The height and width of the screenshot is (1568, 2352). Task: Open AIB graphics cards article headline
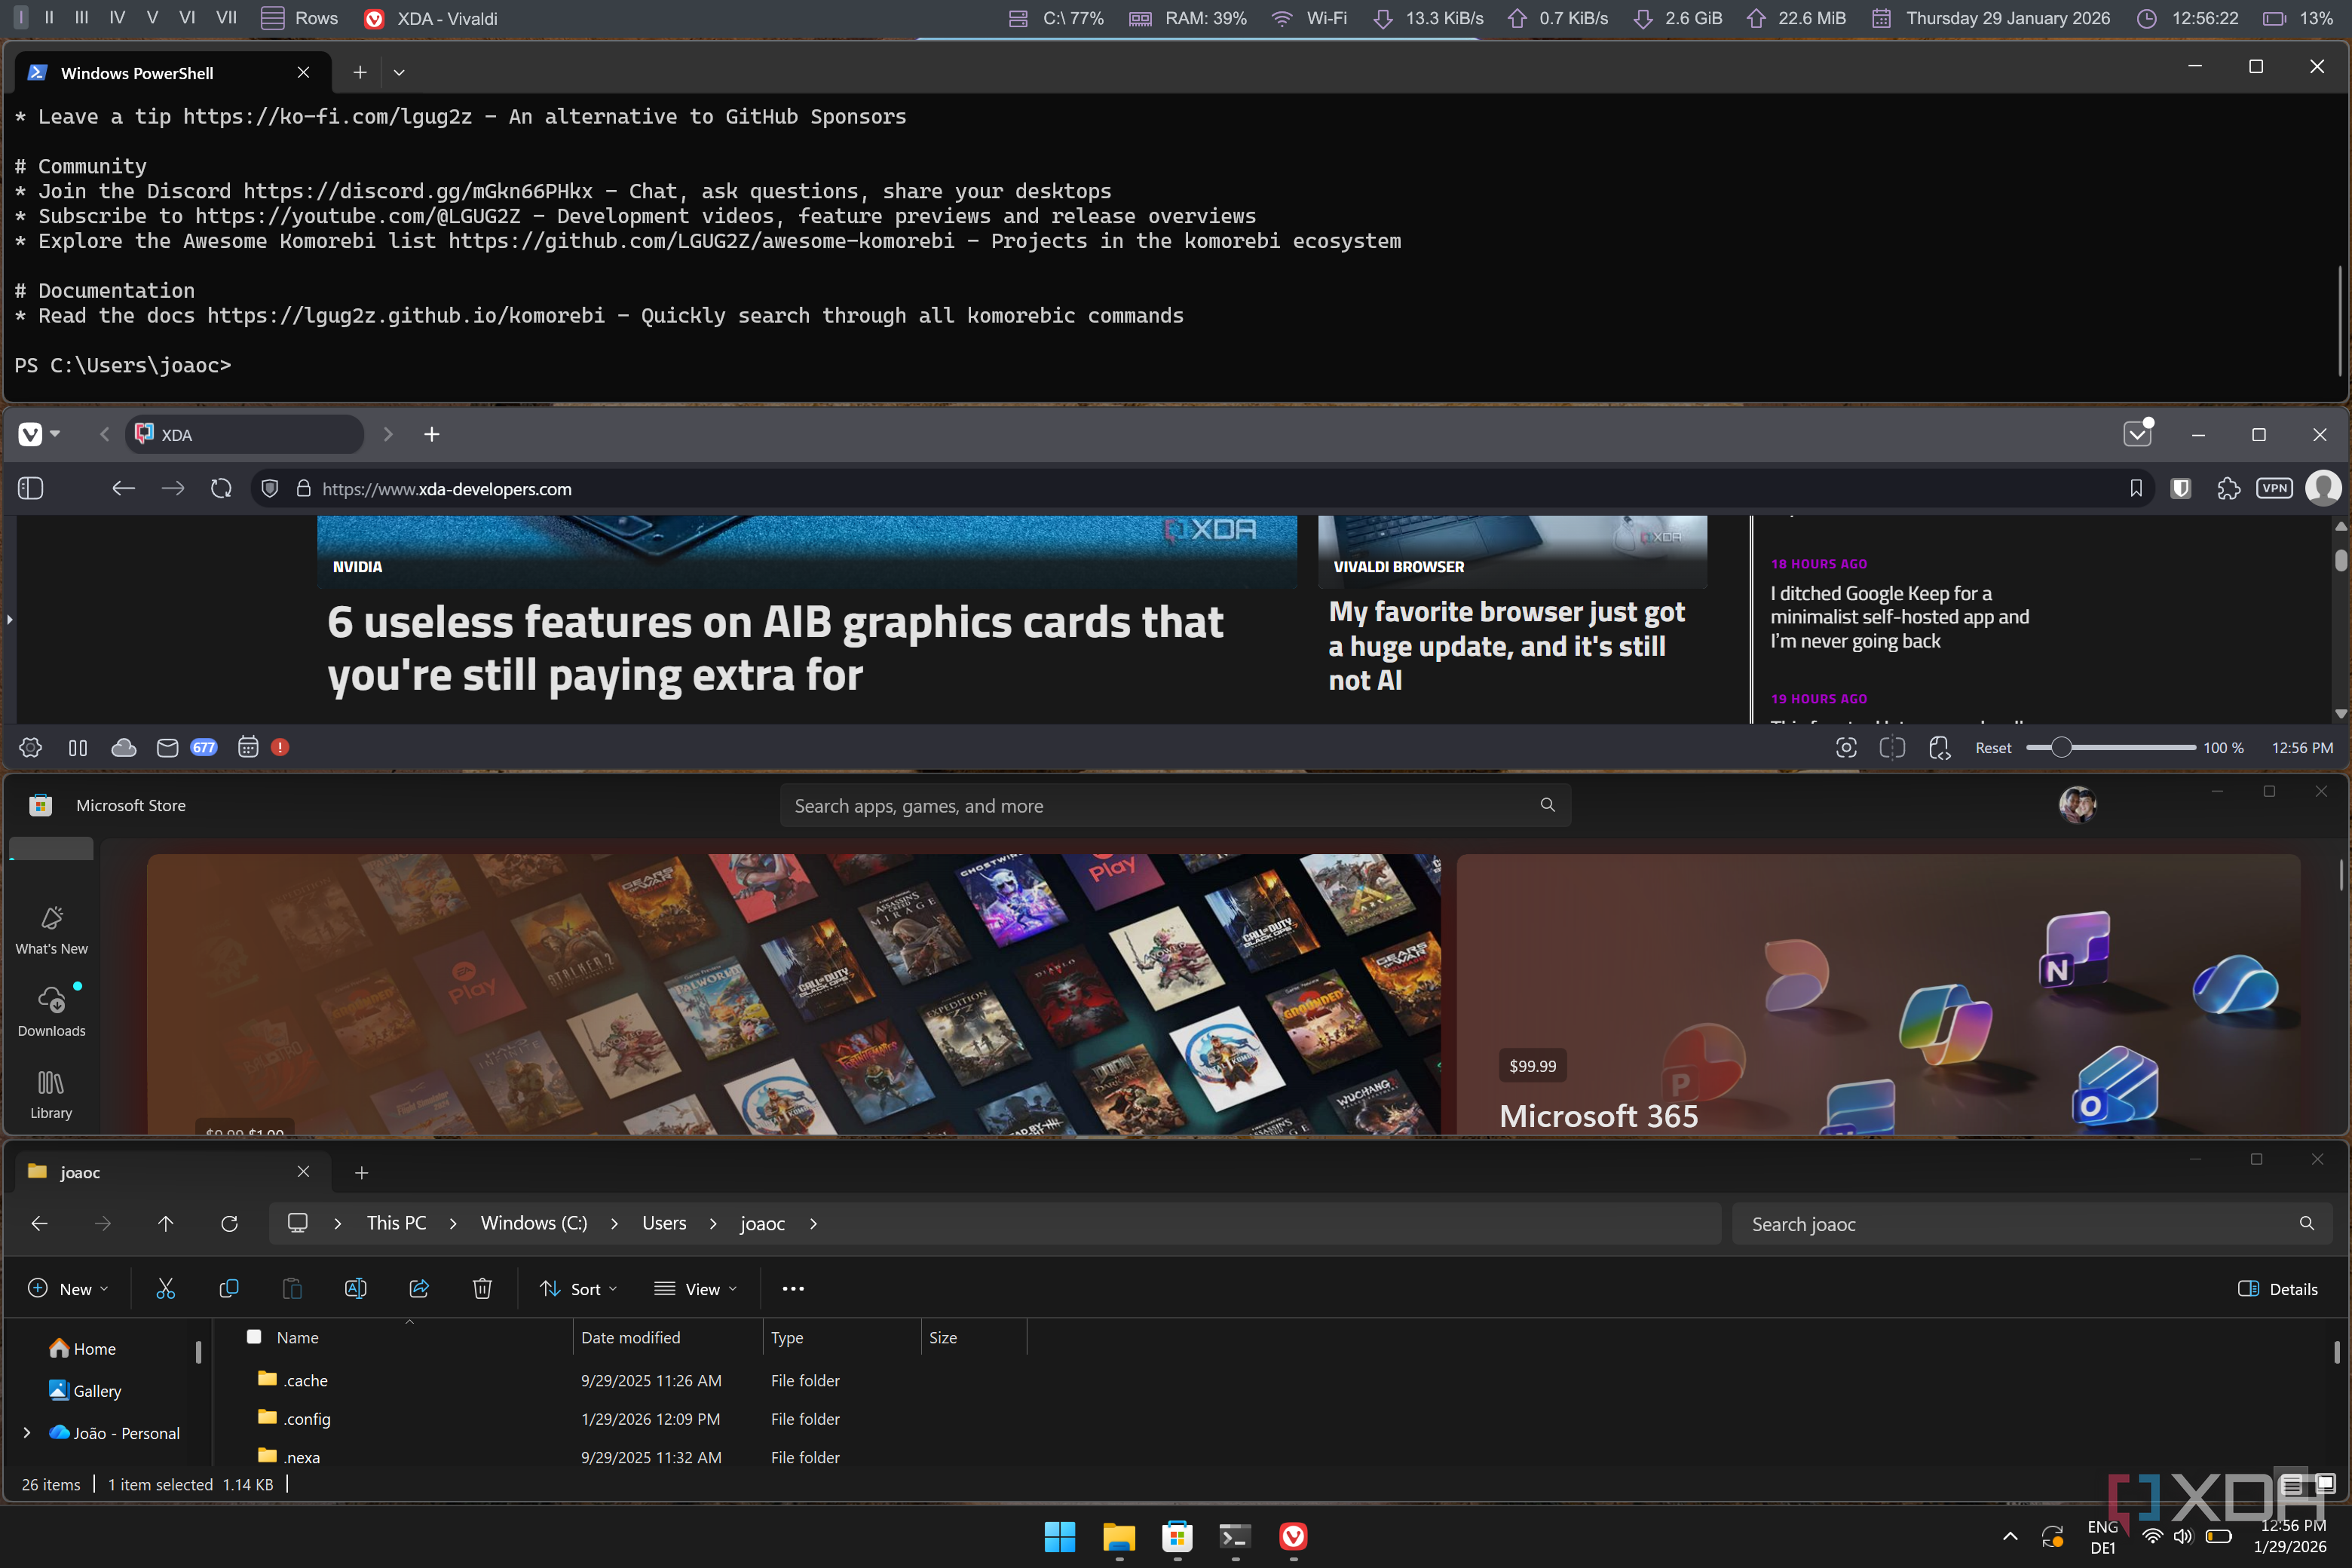775,648
